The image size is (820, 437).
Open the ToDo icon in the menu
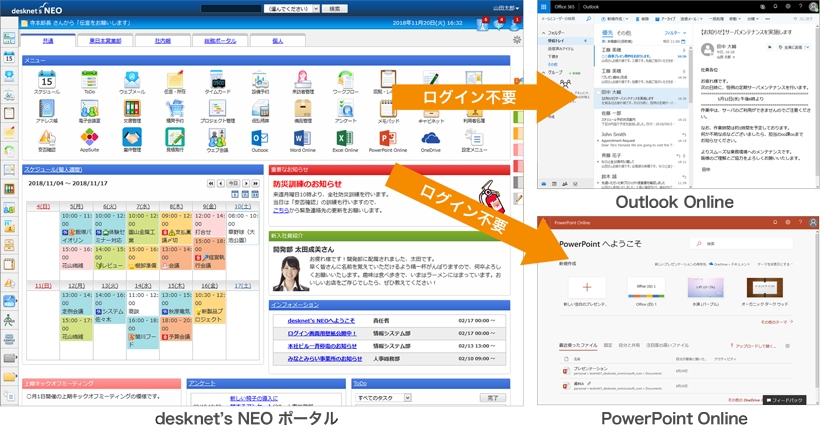point(89,80)
